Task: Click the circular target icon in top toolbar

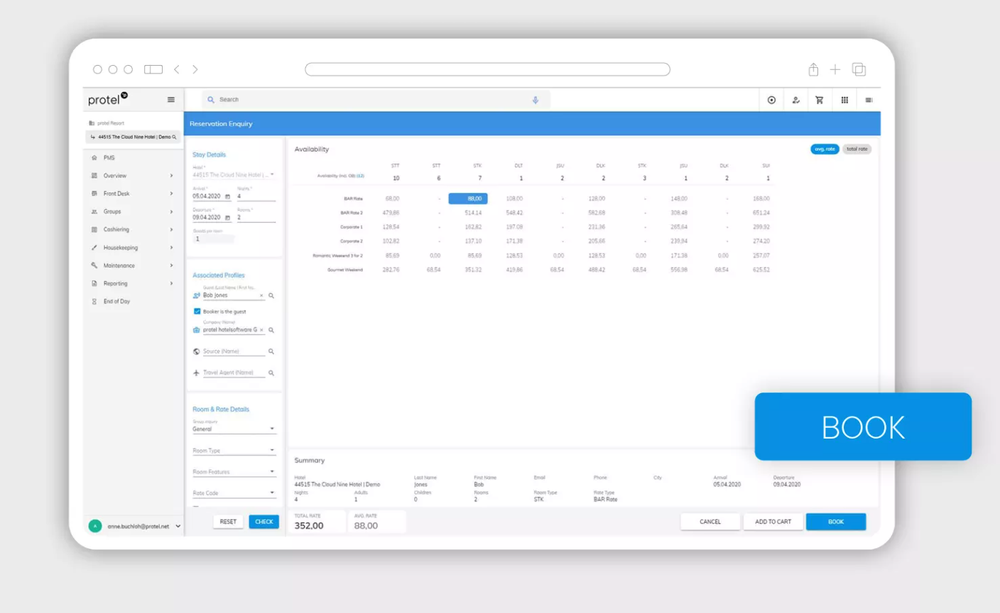Action: [772, 100]
